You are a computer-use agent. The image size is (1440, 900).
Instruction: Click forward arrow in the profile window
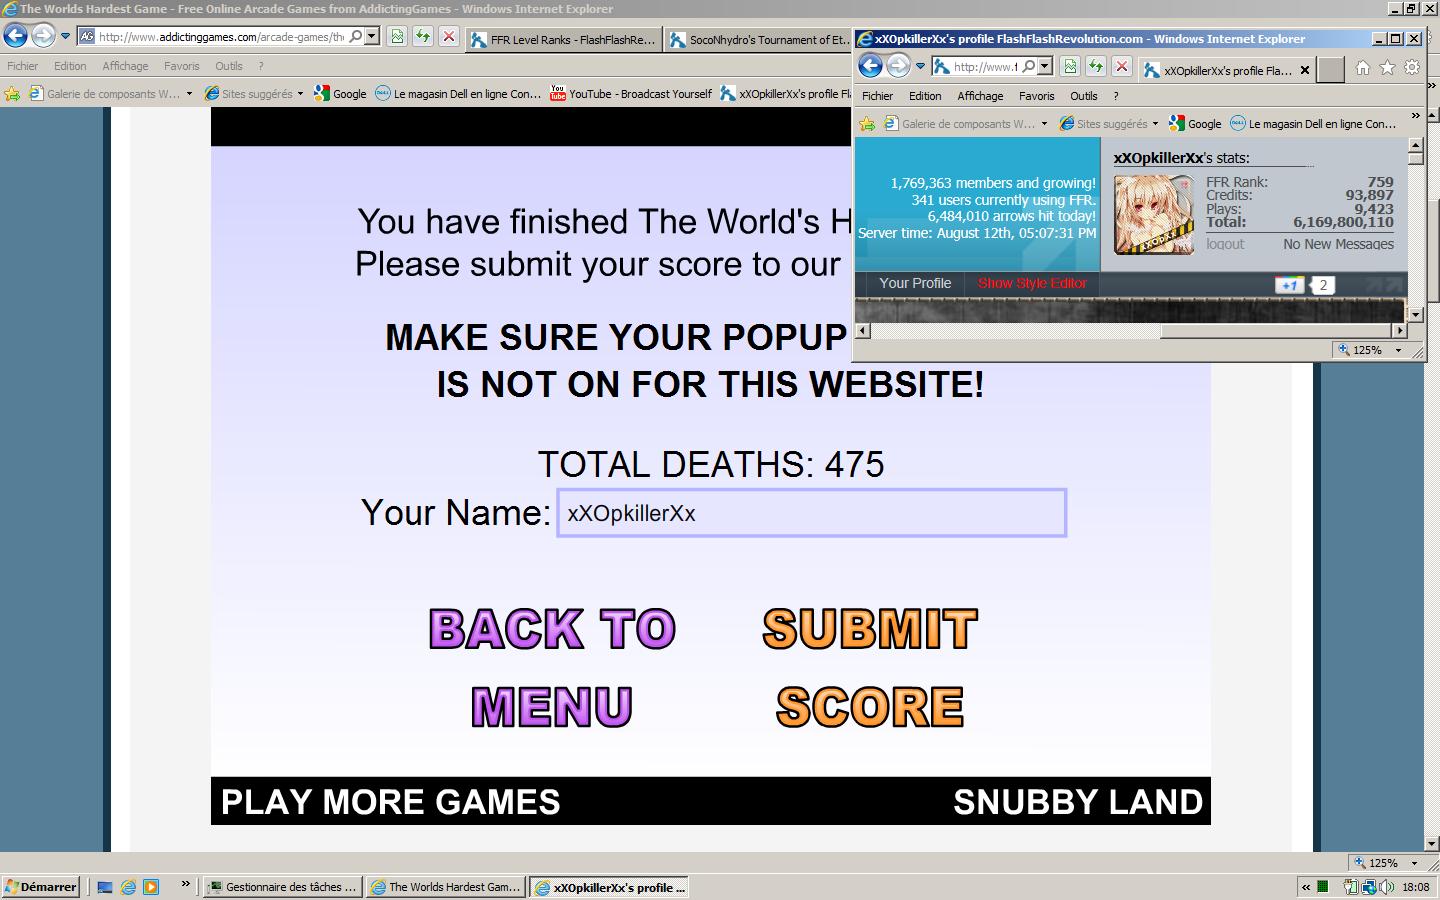click(x=898, y=67)
